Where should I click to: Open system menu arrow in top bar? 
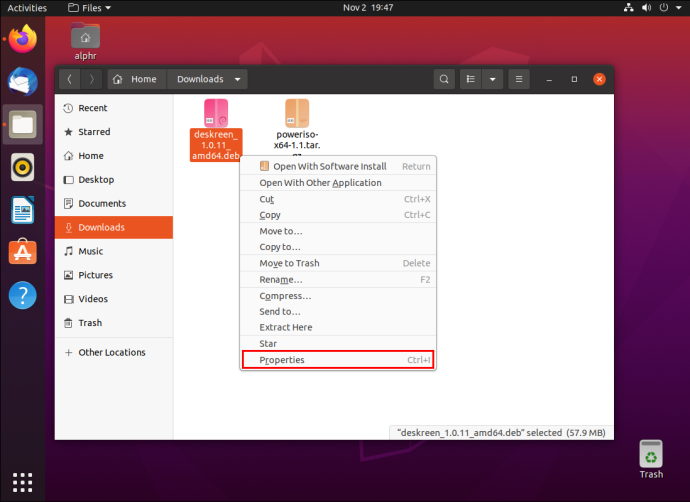pyautogui.click(x=679, y=7)
